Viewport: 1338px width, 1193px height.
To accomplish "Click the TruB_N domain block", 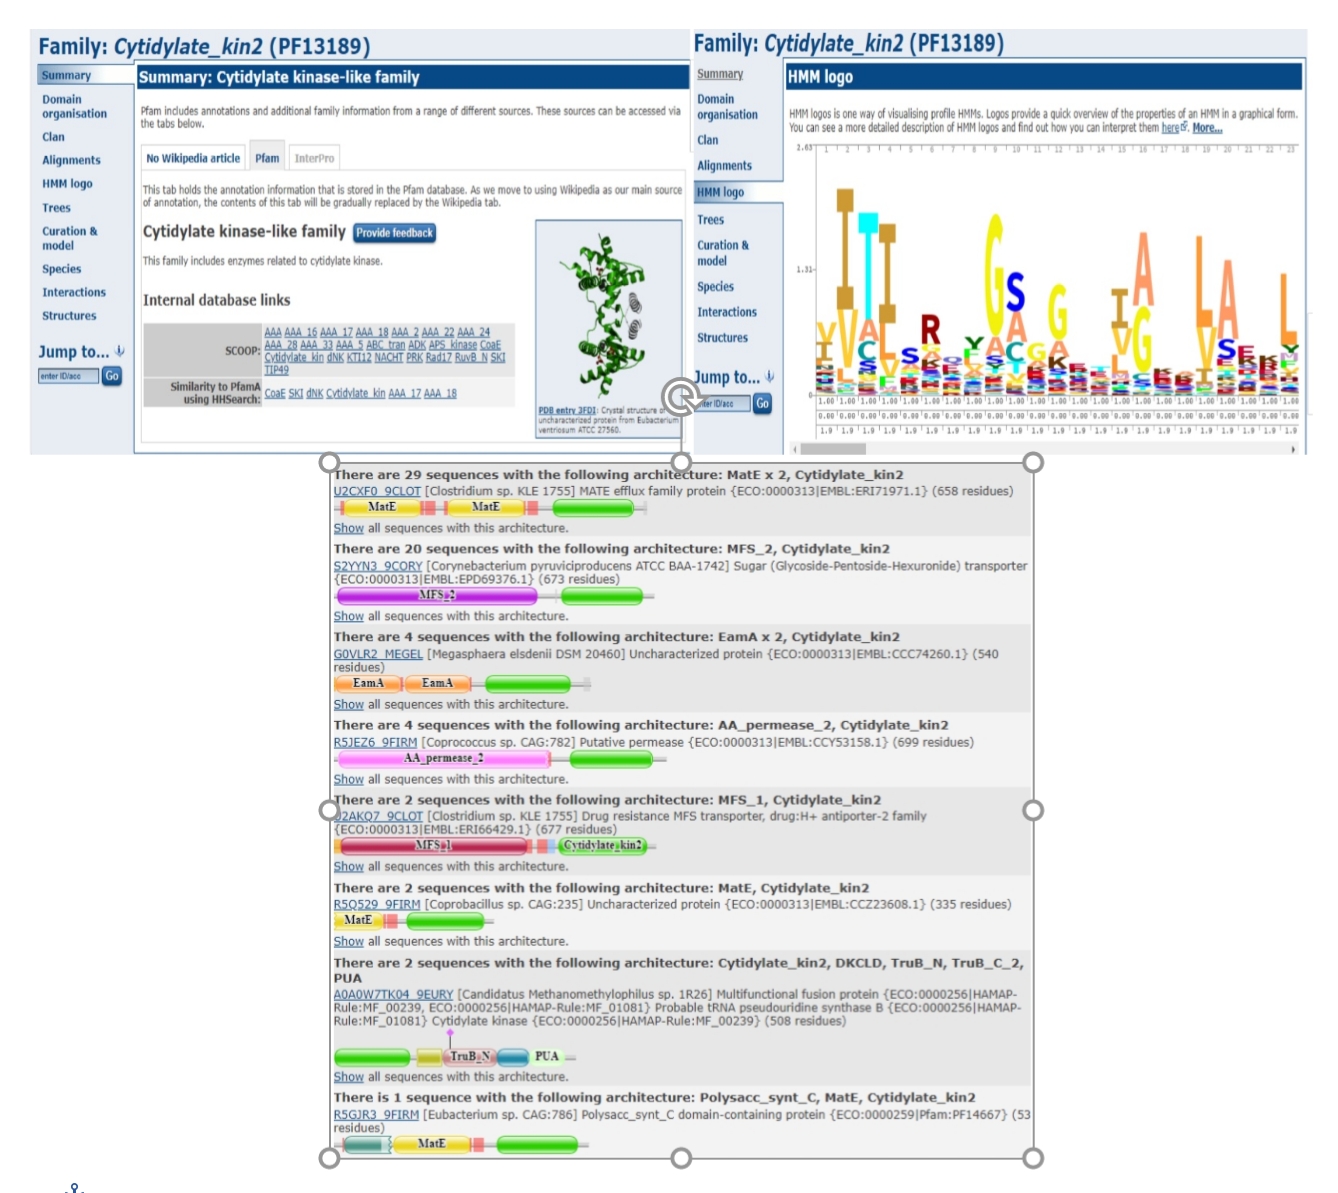I will 469,1056.
